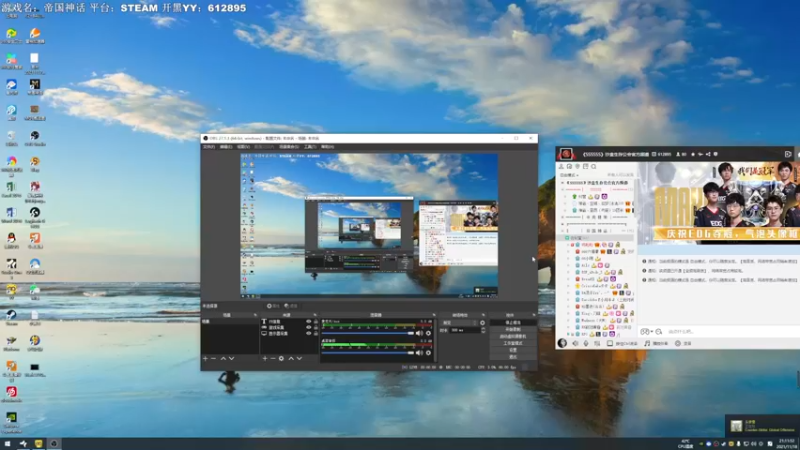The height and width of the screenshot is (450, 800).
Task: Open the 文件(F) menu in OBS
Action: point(209,147)
